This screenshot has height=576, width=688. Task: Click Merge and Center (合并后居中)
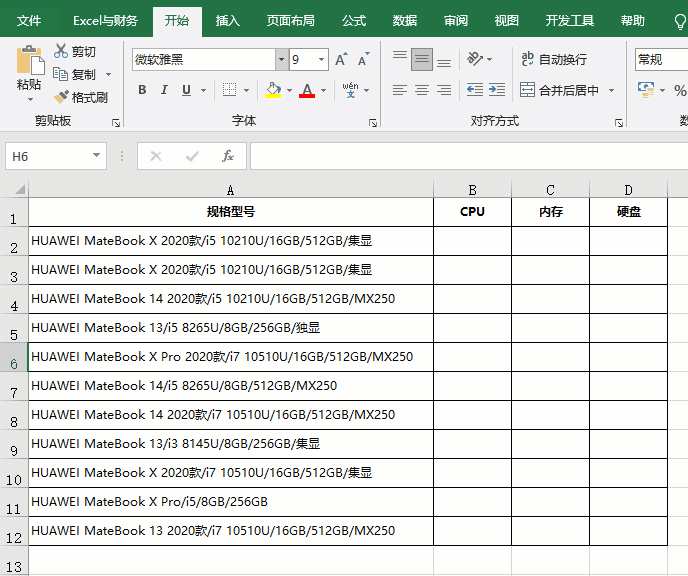pos(559,90)
